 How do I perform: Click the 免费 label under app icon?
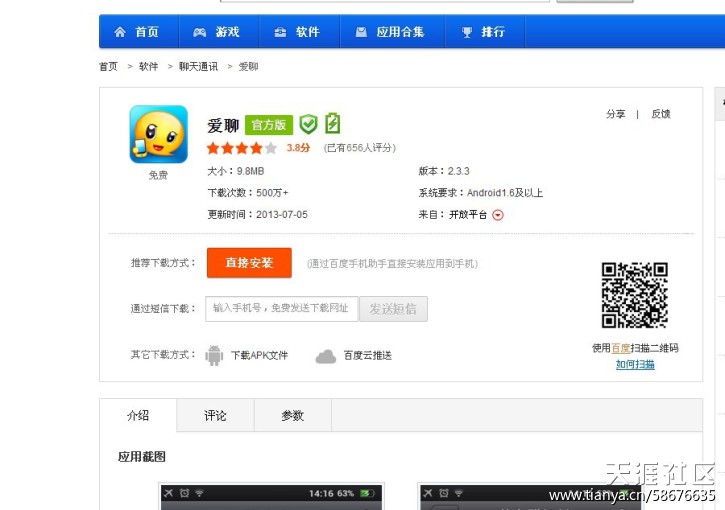click(x=158, y=175)
